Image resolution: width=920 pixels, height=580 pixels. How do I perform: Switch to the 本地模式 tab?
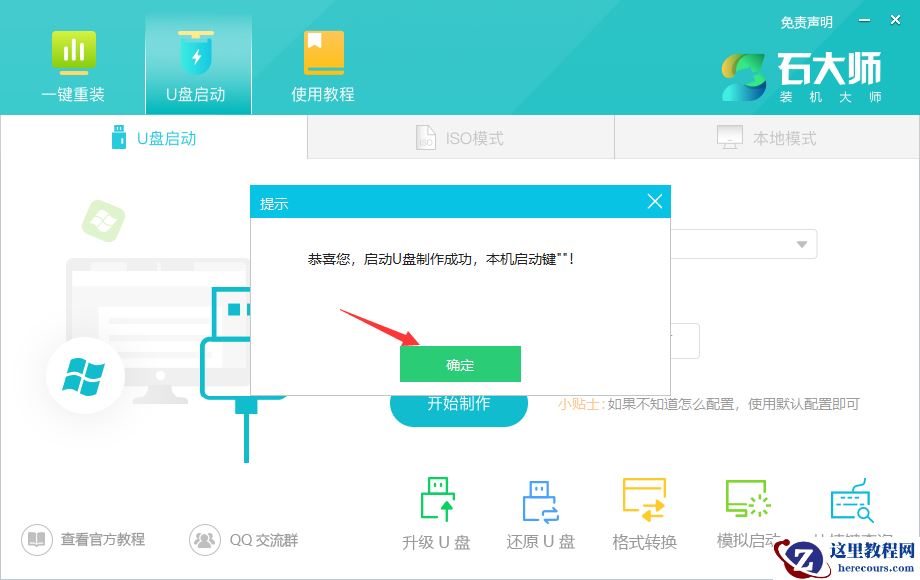coord(765,137)
